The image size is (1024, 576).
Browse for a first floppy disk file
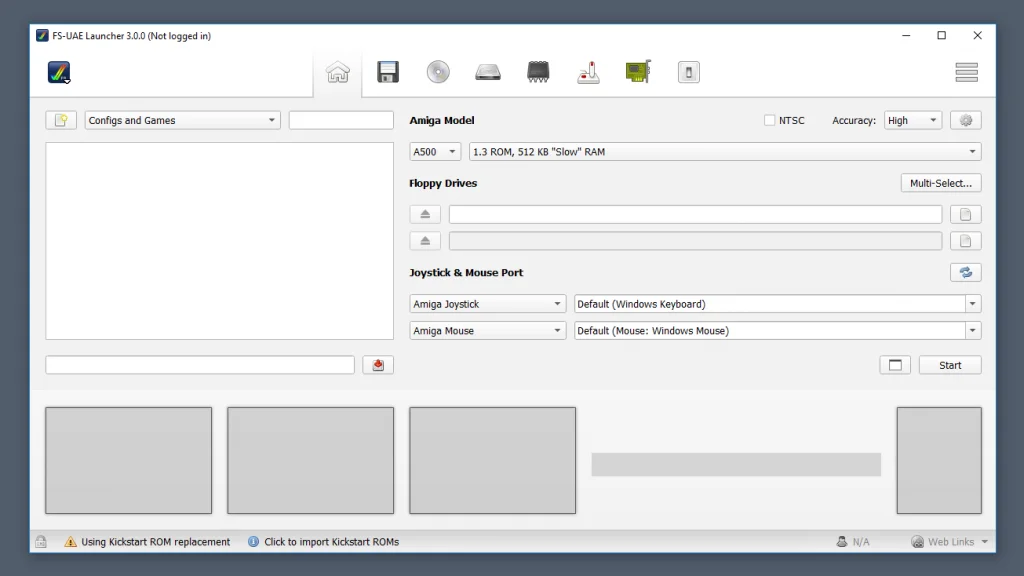(x=966, y=214)
